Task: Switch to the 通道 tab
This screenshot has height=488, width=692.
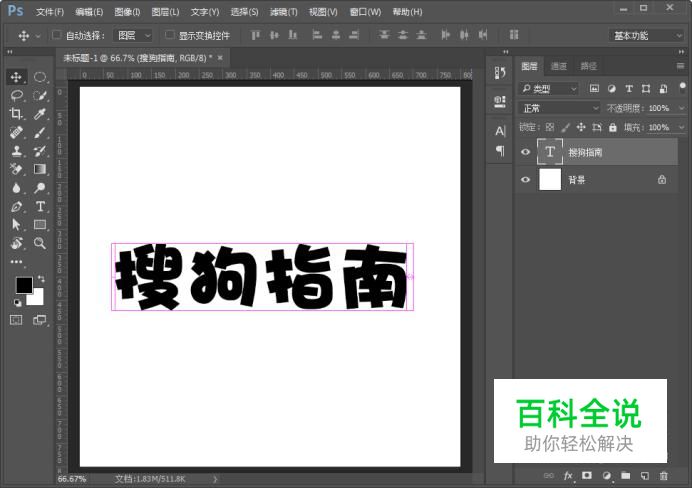Action: (x=559, y=66)
